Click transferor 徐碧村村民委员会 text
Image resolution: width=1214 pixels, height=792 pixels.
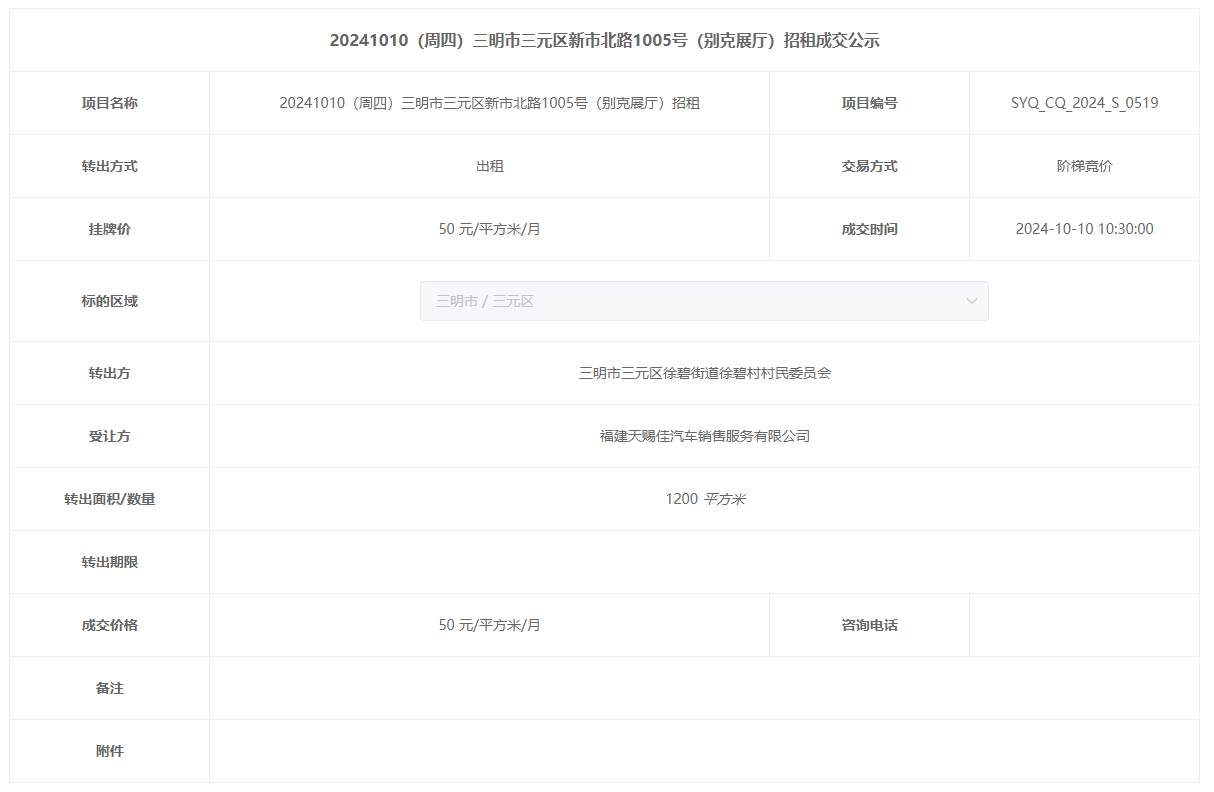pos(704,373)
